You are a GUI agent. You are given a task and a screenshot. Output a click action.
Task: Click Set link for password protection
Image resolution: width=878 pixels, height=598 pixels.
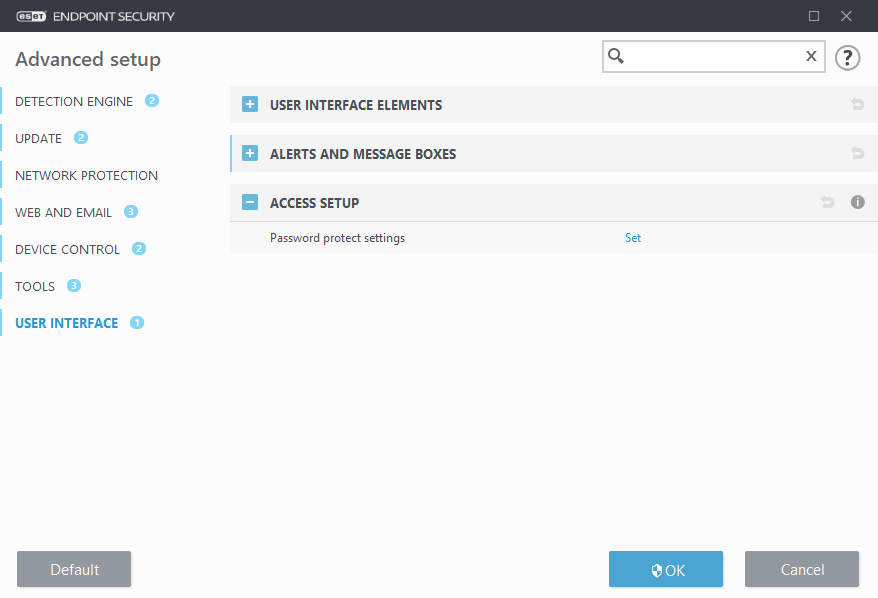(x=633, y=238)
